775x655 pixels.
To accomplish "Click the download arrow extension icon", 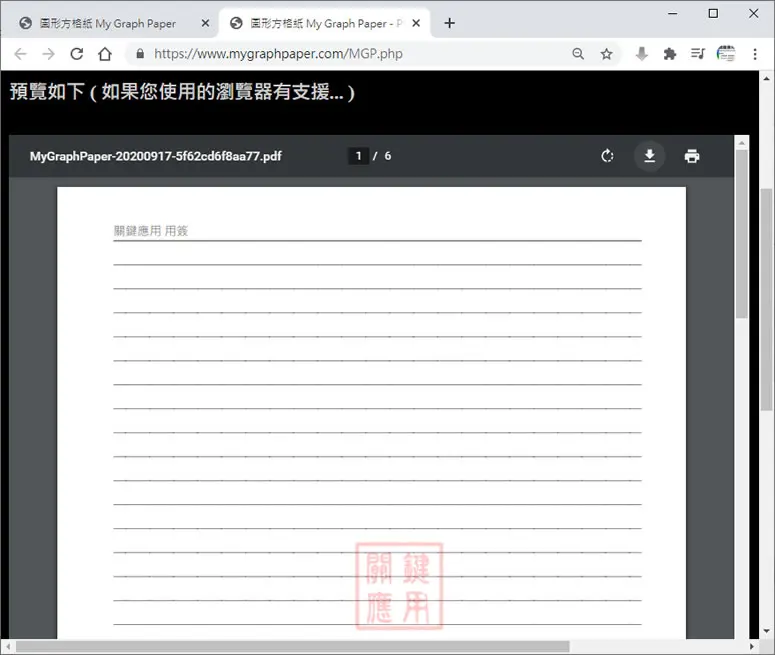I will pyautogui.click(x=642, y=53).
